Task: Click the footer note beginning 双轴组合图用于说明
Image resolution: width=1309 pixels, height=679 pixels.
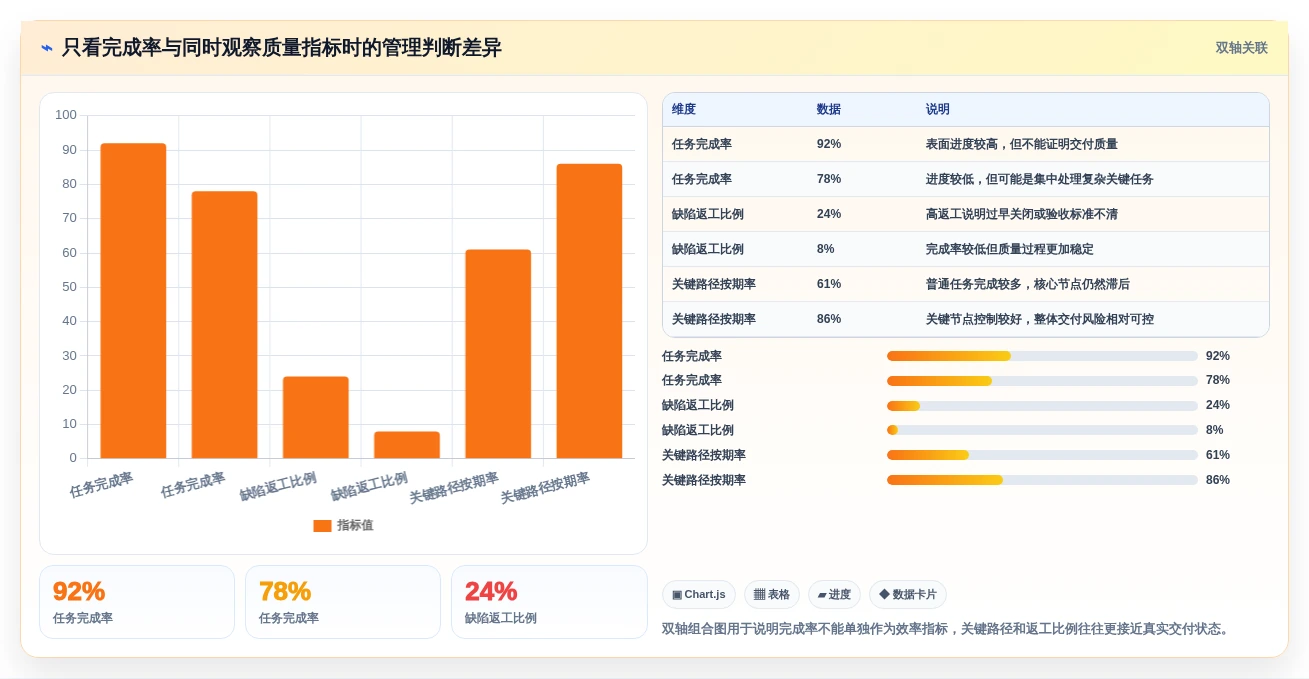Action: click(x=947, y=629)
